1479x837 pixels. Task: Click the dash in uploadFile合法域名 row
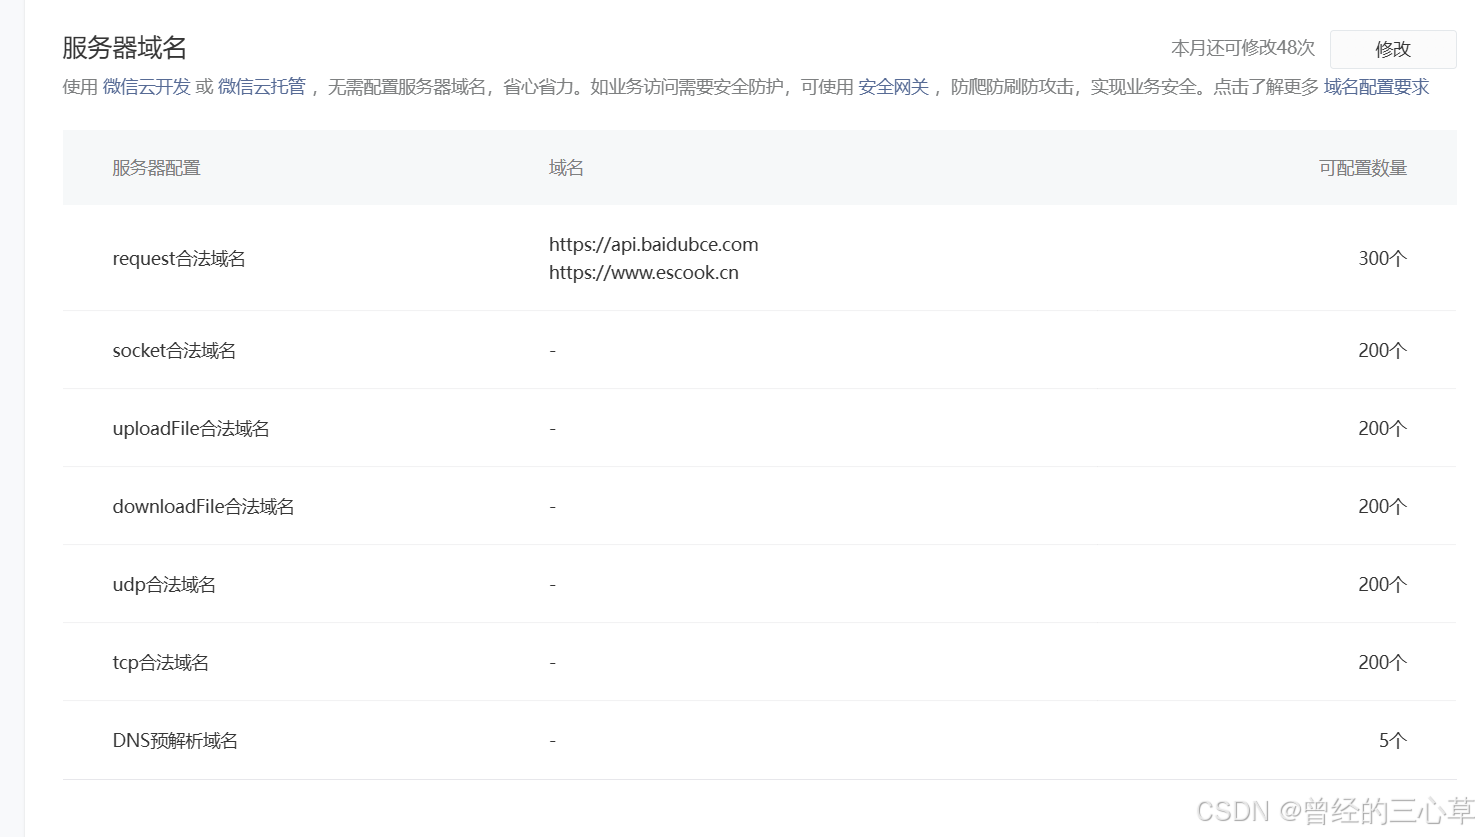pos(552,429)
